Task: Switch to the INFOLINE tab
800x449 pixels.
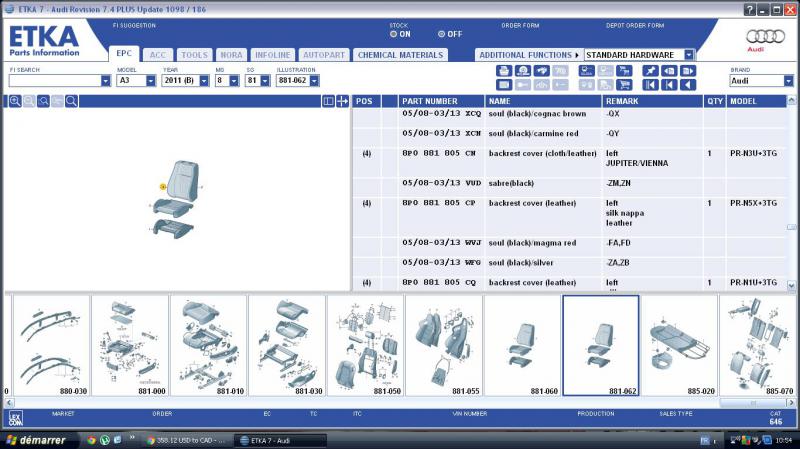Action: coord(272,55)
